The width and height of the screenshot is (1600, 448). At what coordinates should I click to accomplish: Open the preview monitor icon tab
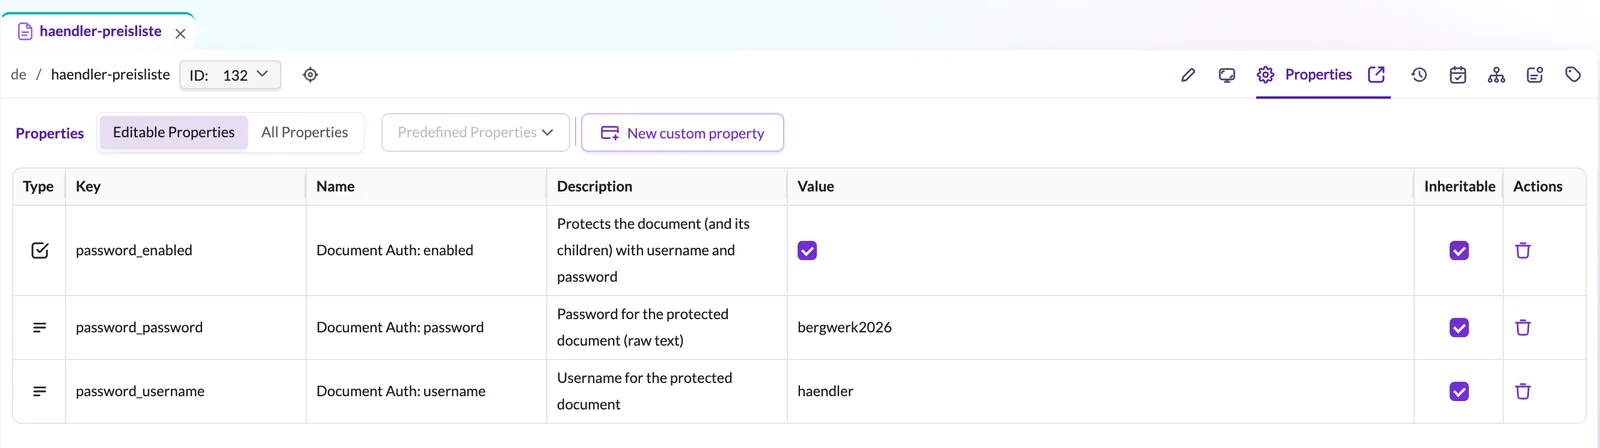(x=1227, y=75)
